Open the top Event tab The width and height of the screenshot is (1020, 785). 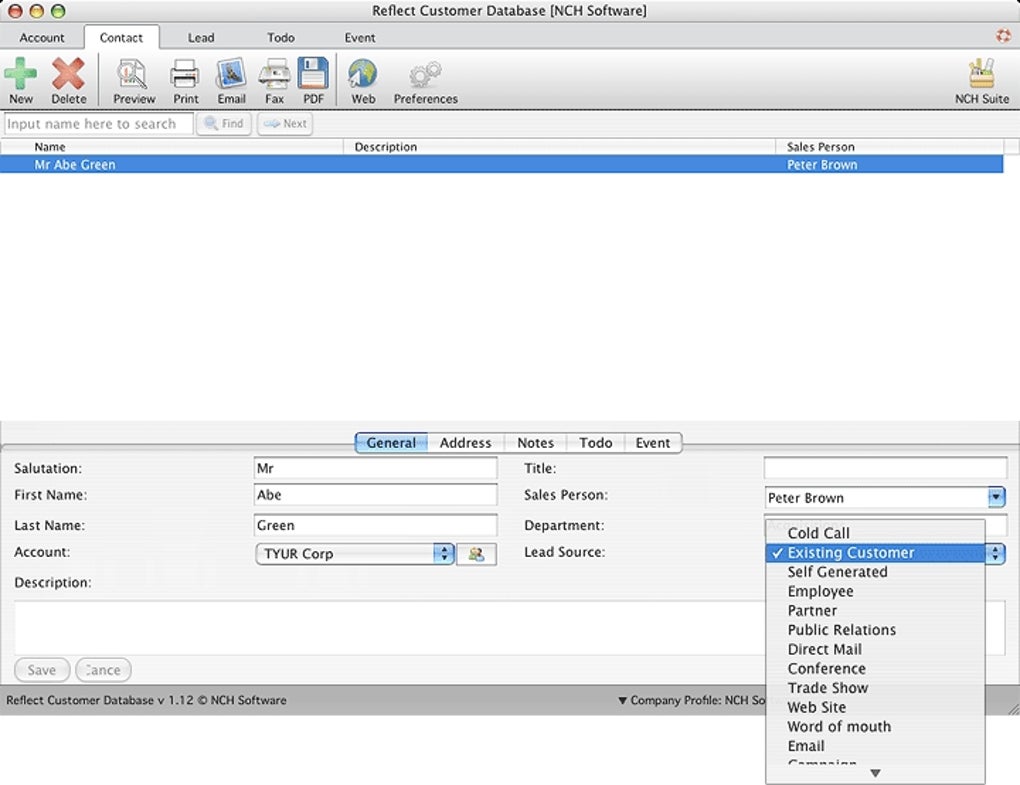(360, 38)
